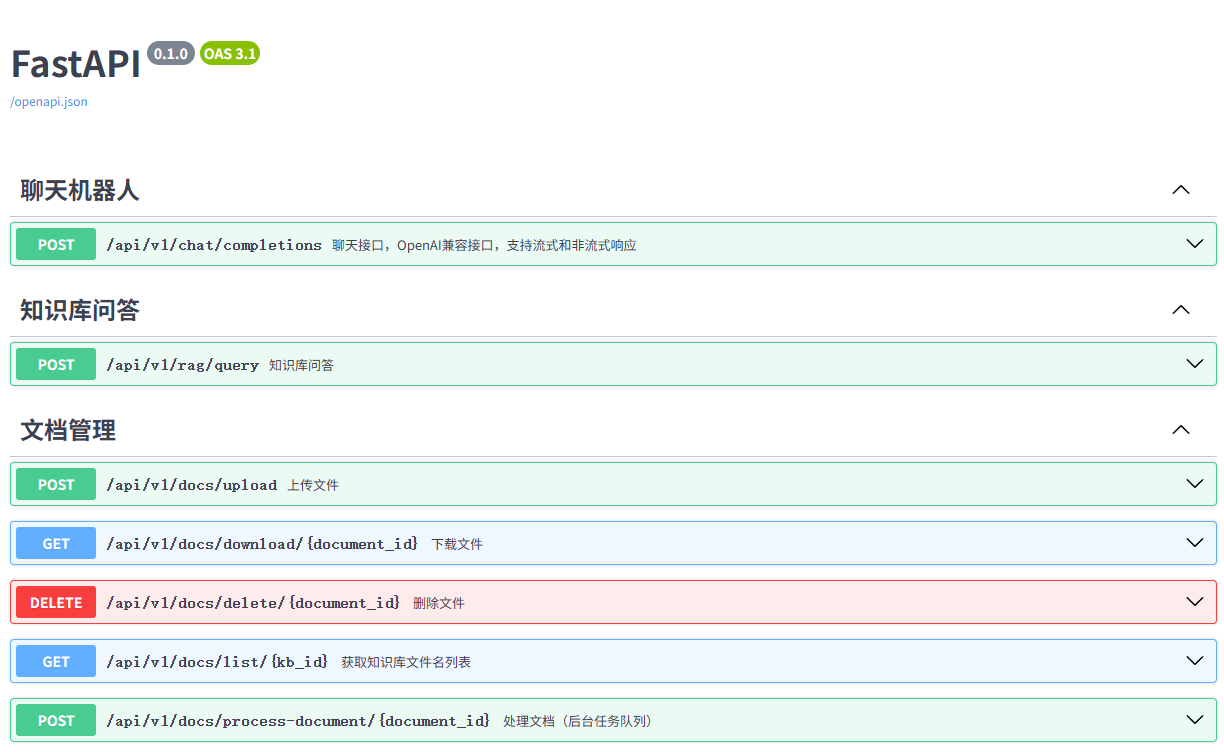Expand docs/upload endpoint arrow

point(1194,484)
